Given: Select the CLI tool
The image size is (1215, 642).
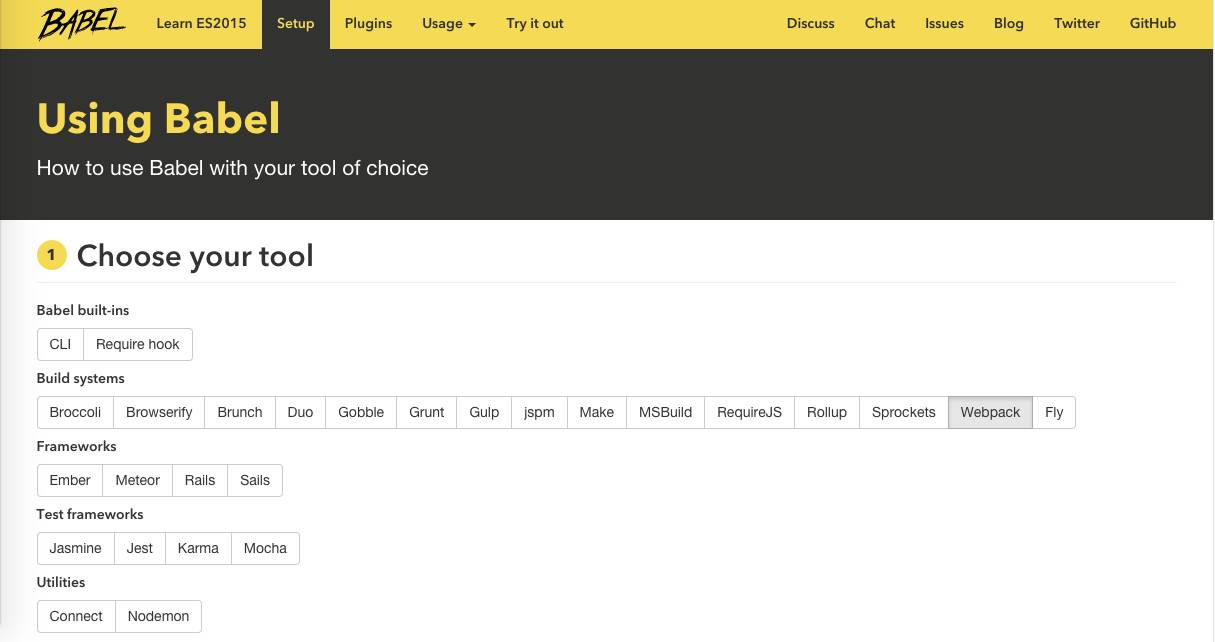Looking at the screenshot, I should (x=60, y=344).
